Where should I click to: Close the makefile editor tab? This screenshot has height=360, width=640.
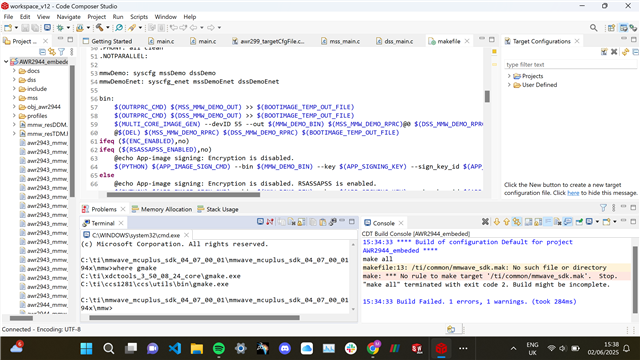coord(467,41)
